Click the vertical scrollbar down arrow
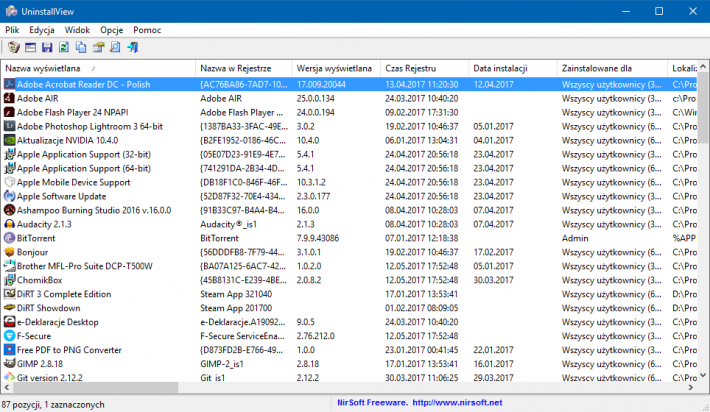Screen dimensions: 710x412 [703, 375]
